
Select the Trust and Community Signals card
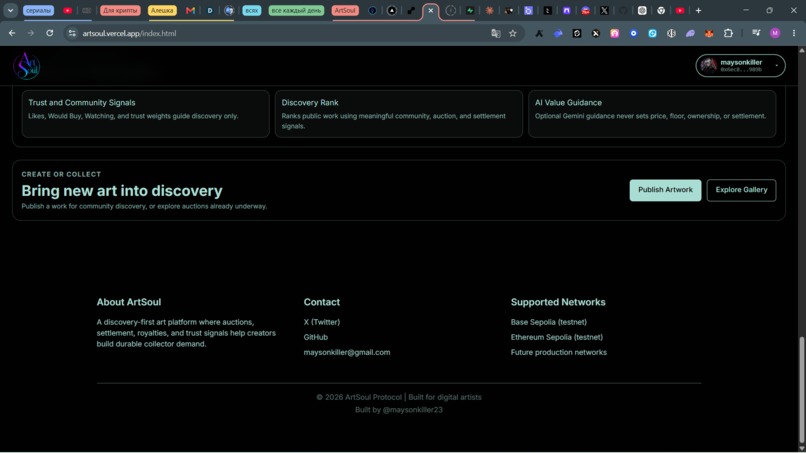[x=145, y=114]
